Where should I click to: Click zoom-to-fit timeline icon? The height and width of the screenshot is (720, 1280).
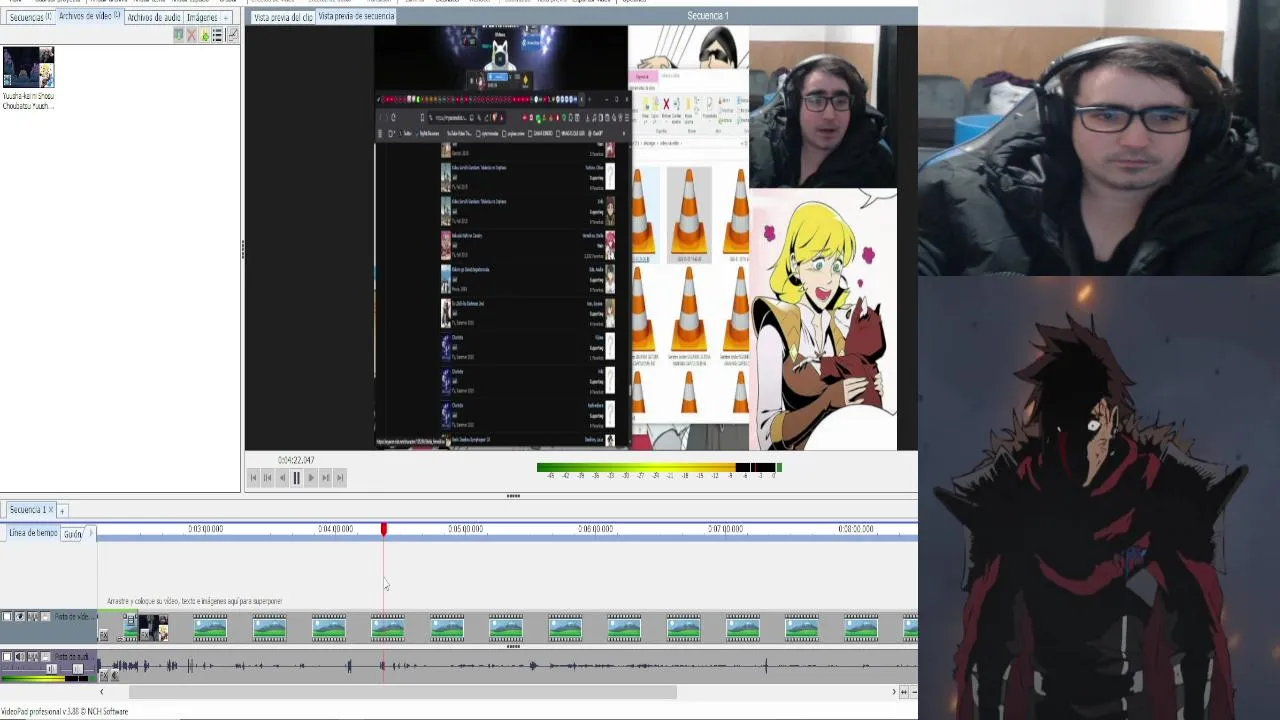903,692
